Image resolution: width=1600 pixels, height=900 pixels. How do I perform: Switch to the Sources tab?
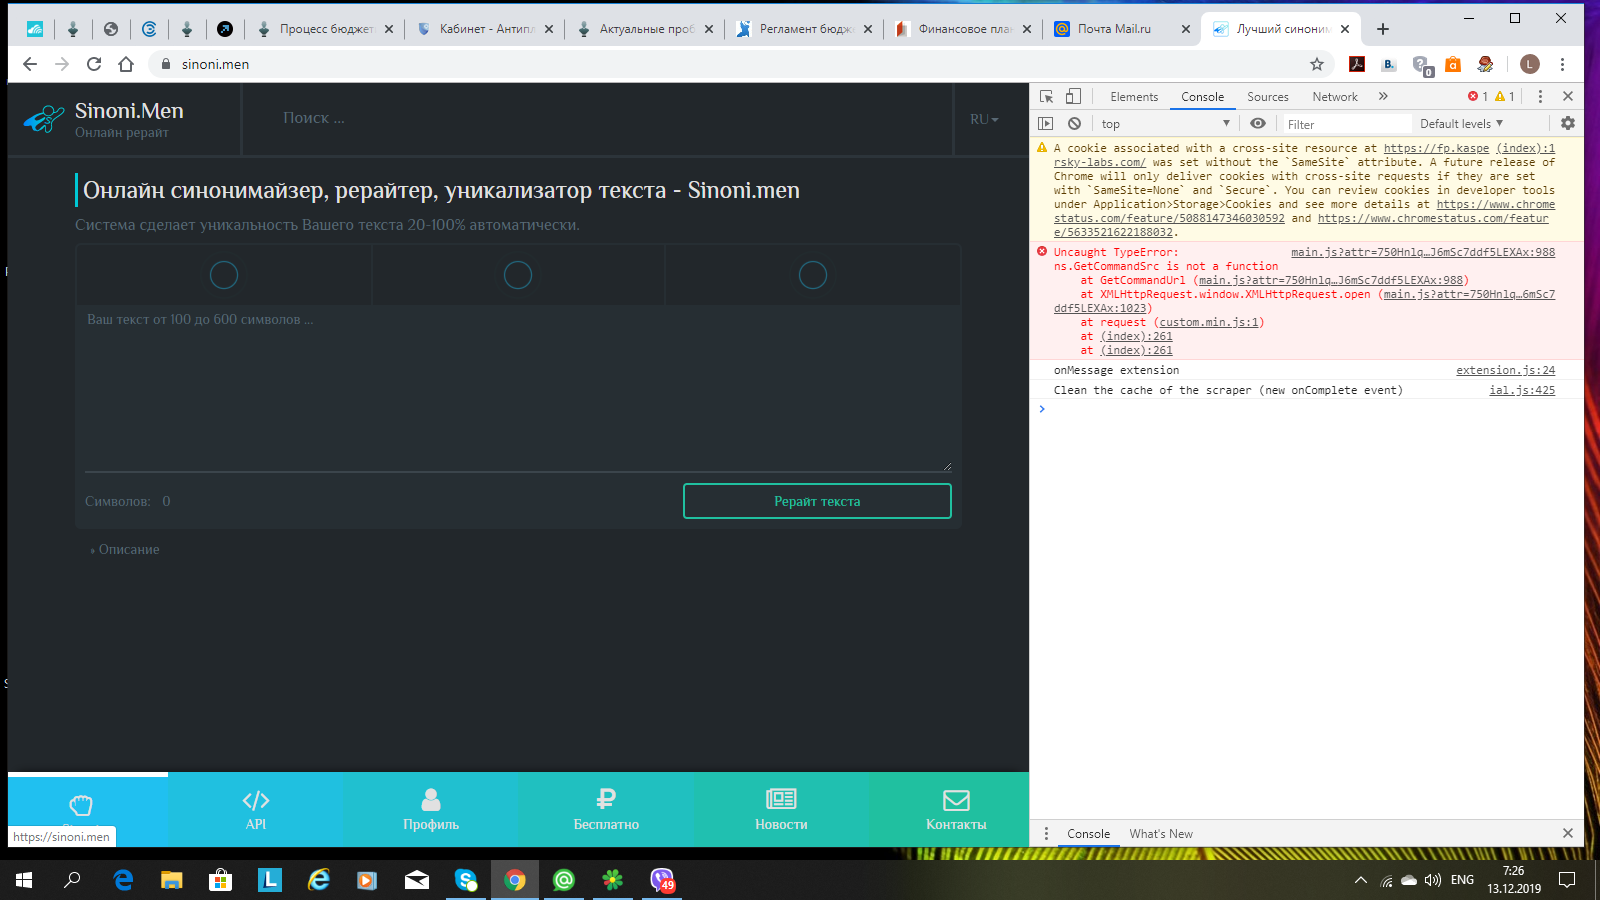click(1268, 96)
